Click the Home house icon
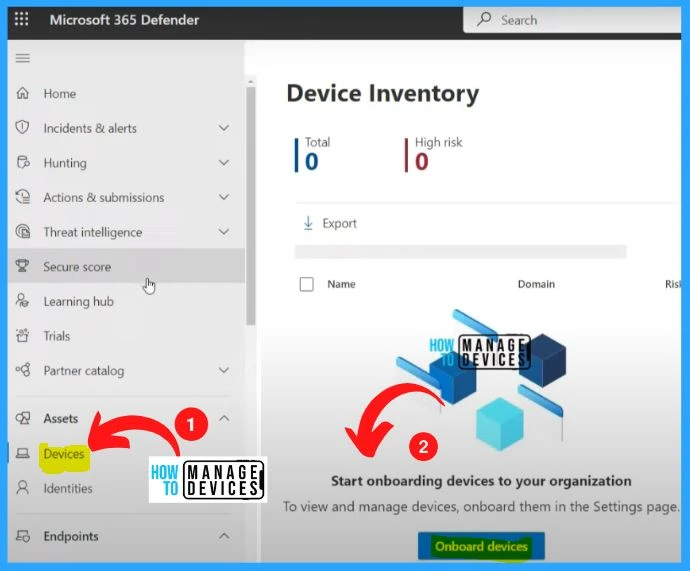The width and height of the screenshot is (690, 571). [x=22, y=93]
